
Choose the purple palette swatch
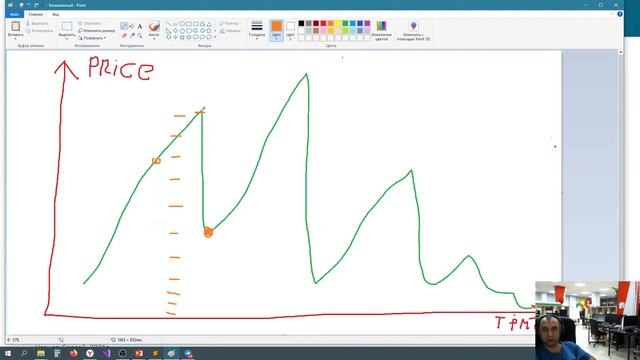pyautogui.click(x=367, y=23)
